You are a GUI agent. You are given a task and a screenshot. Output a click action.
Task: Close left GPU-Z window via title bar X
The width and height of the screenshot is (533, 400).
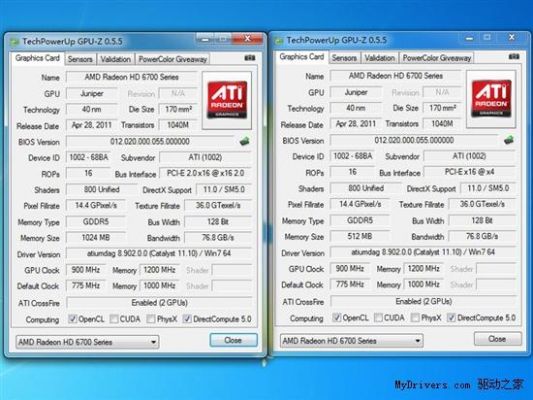click(247, 39)
